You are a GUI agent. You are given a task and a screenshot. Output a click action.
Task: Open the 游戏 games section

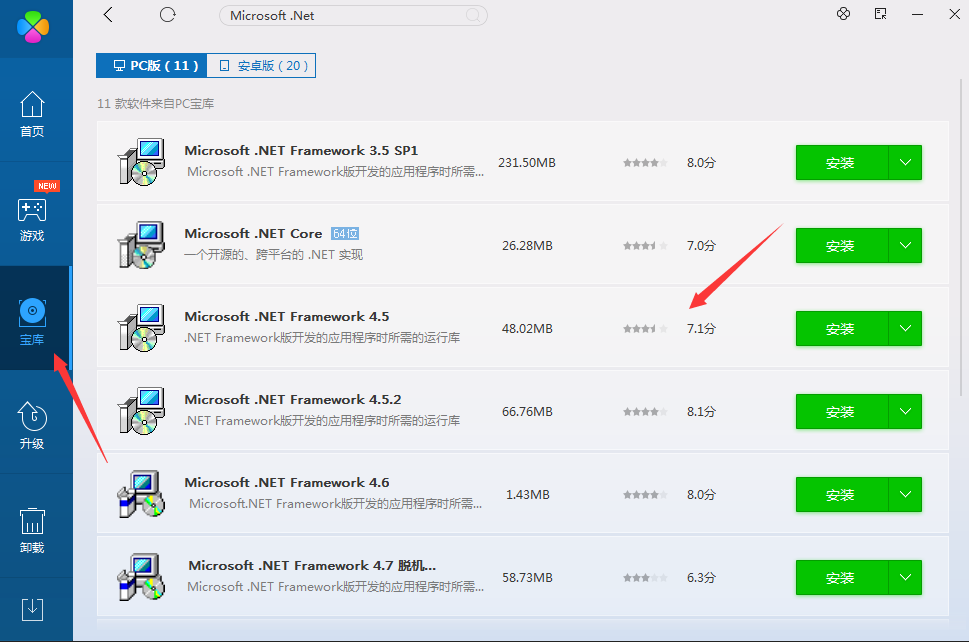tap(32, 218)
